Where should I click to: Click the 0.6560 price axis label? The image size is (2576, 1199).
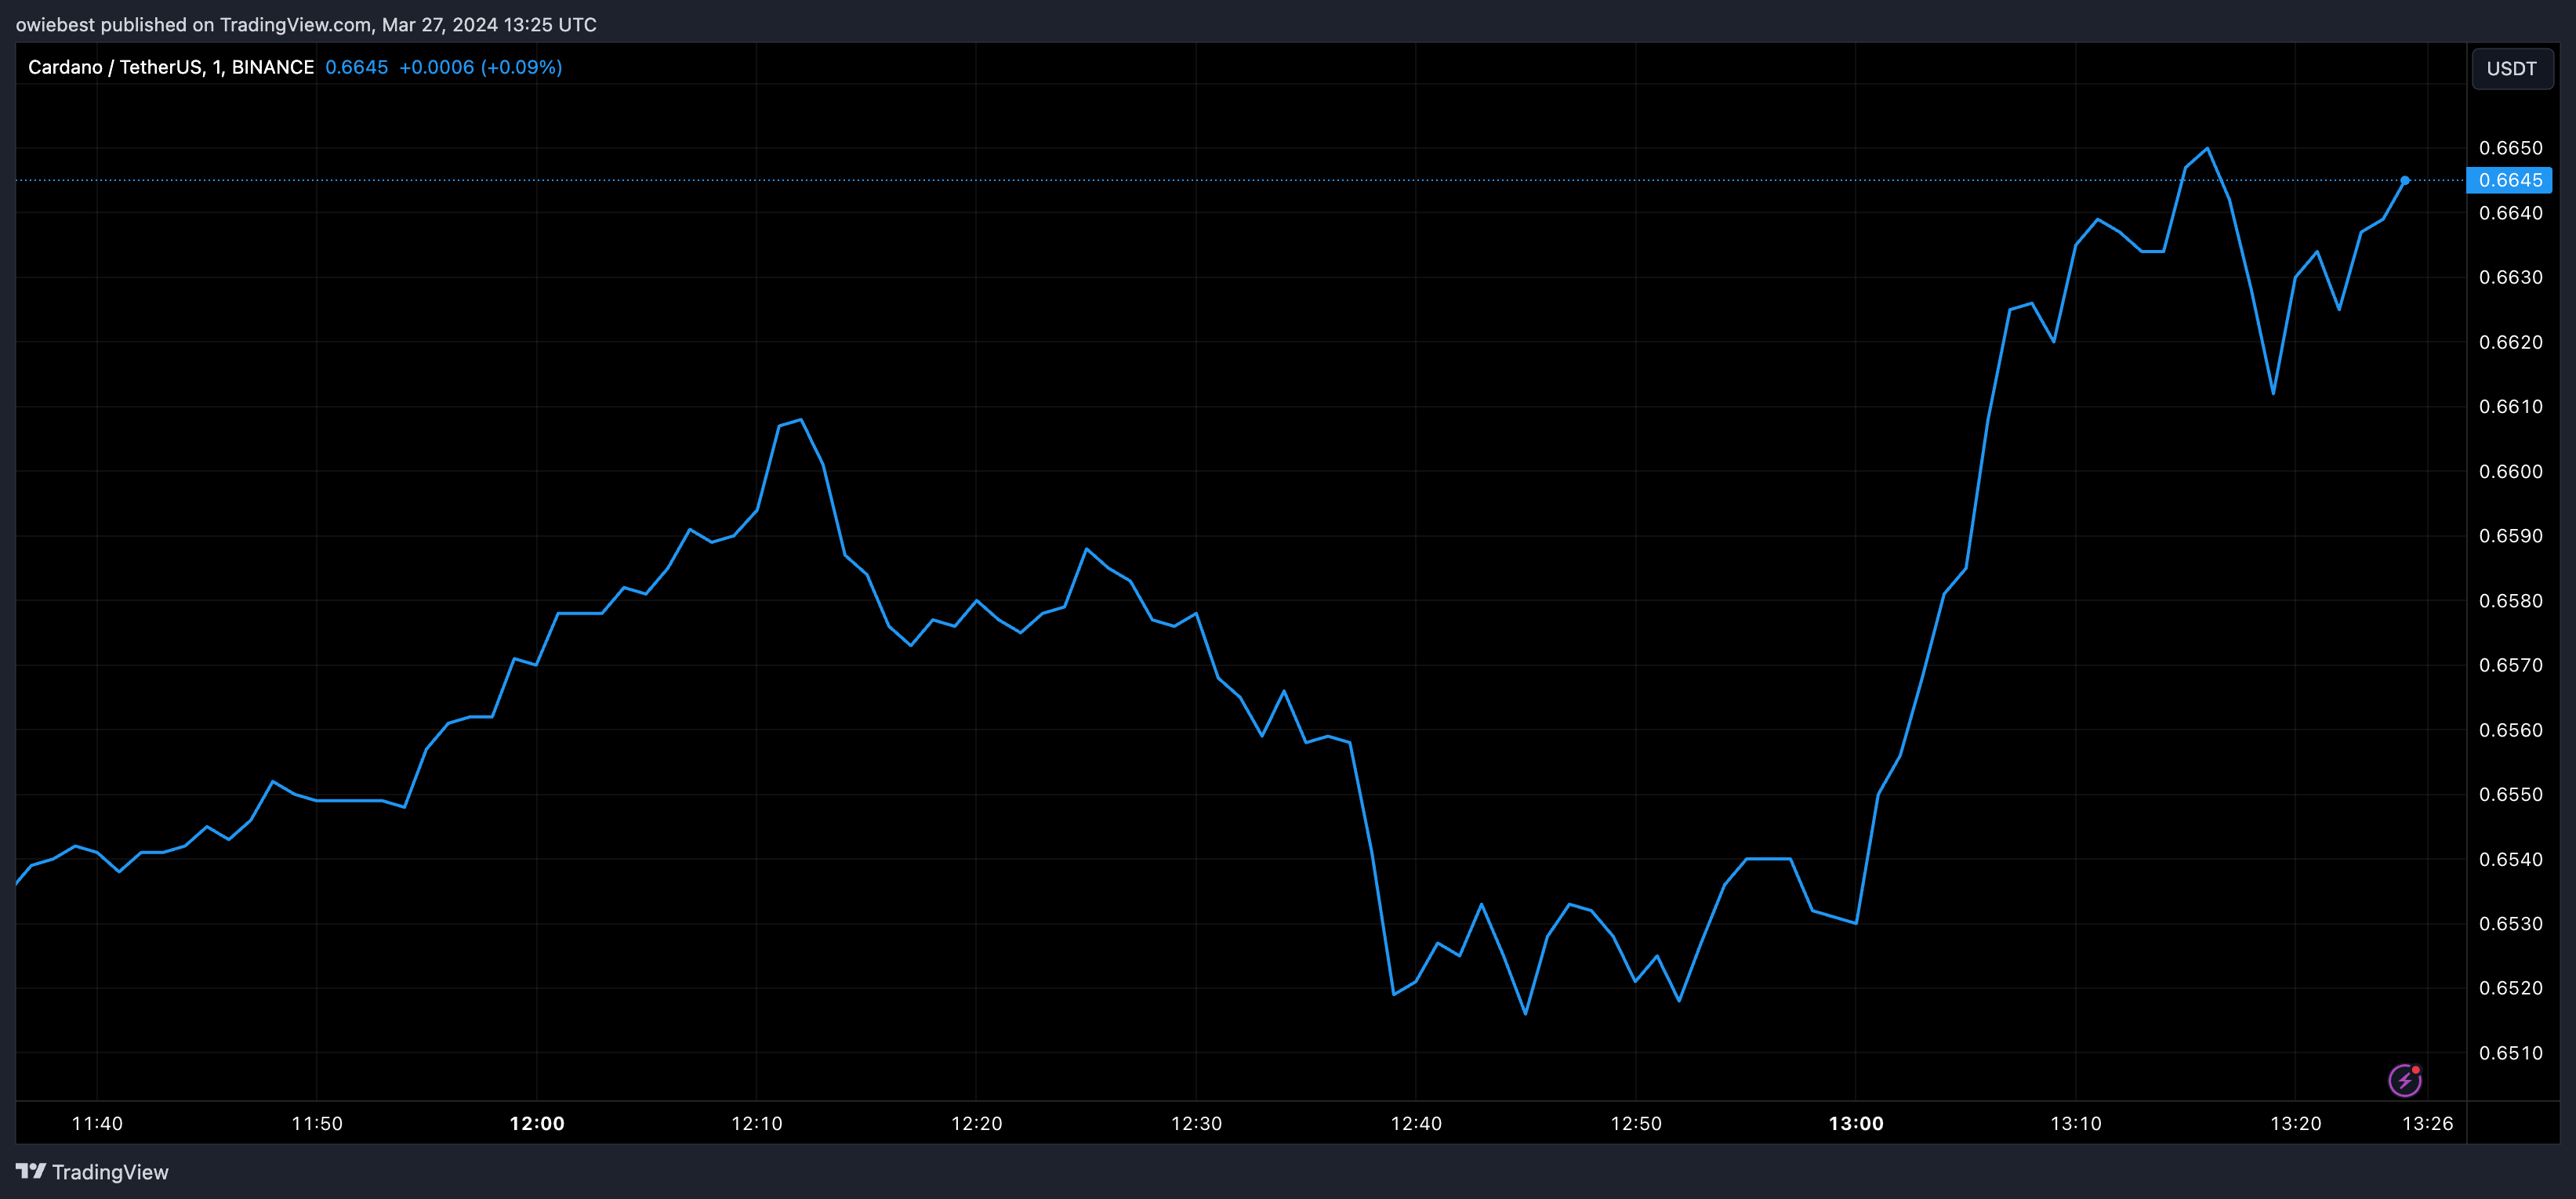(2510, 730)
